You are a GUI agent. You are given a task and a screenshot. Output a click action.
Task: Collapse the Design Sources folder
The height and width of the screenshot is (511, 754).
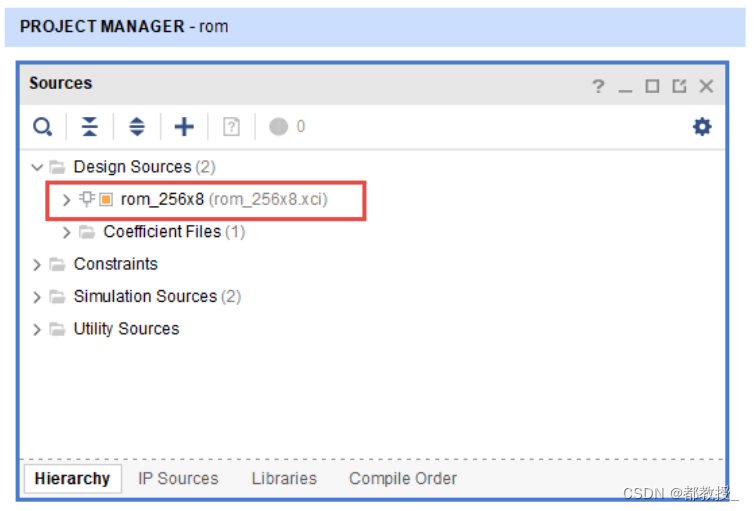[x=37, y=167]
